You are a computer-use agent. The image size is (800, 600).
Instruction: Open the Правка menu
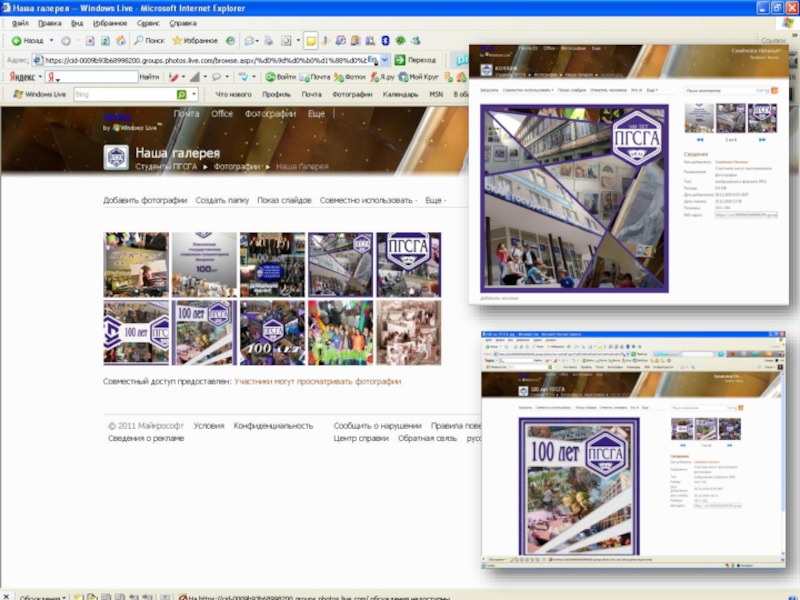point(49,23)
